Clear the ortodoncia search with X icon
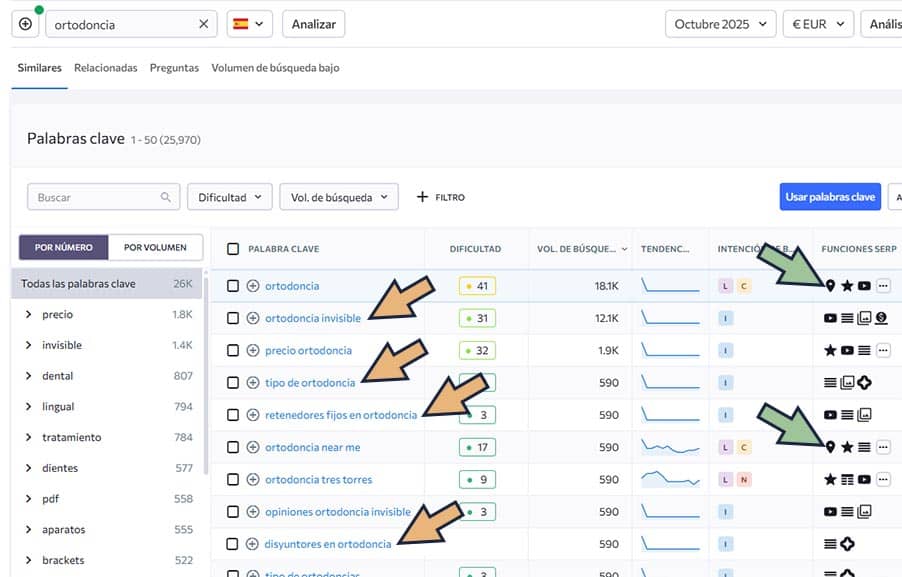 click(x=204, y=24)
